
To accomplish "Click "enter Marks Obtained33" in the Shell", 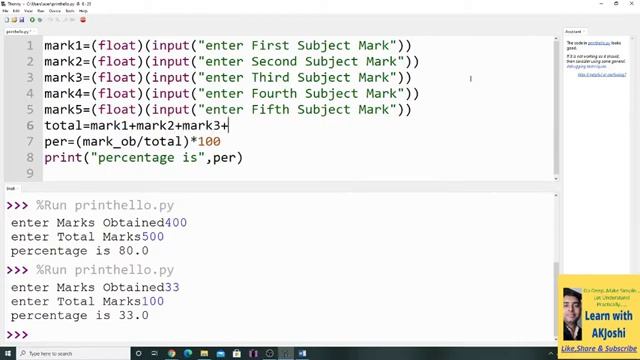I will [95, 287].
